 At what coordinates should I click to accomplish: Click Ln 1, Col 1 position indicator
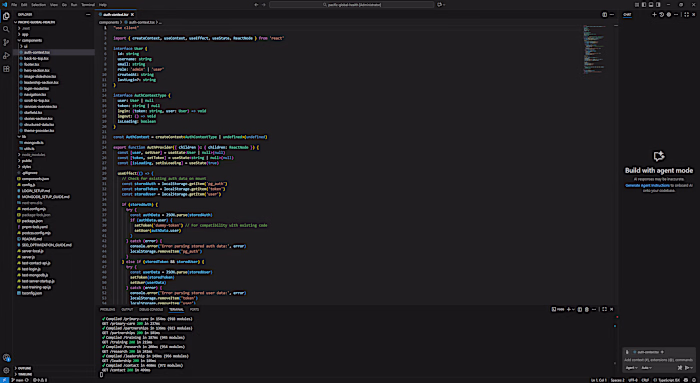599,380
